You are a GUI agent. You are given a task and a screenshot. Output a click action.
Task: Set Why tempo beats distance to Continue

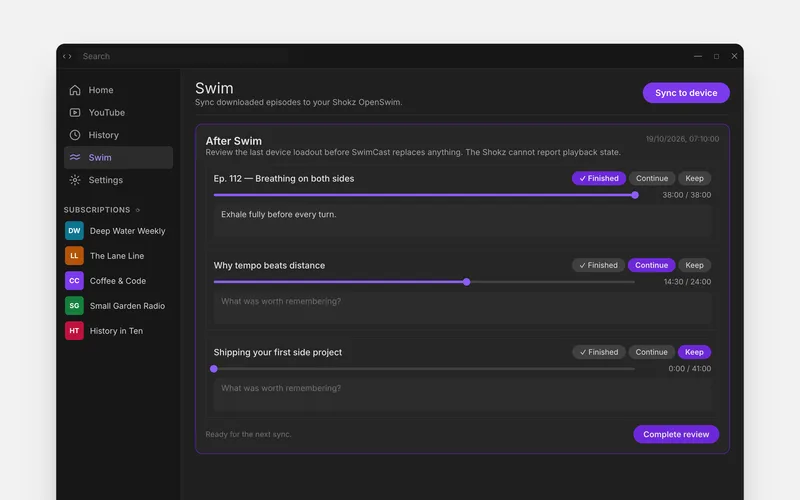point(651,265)
